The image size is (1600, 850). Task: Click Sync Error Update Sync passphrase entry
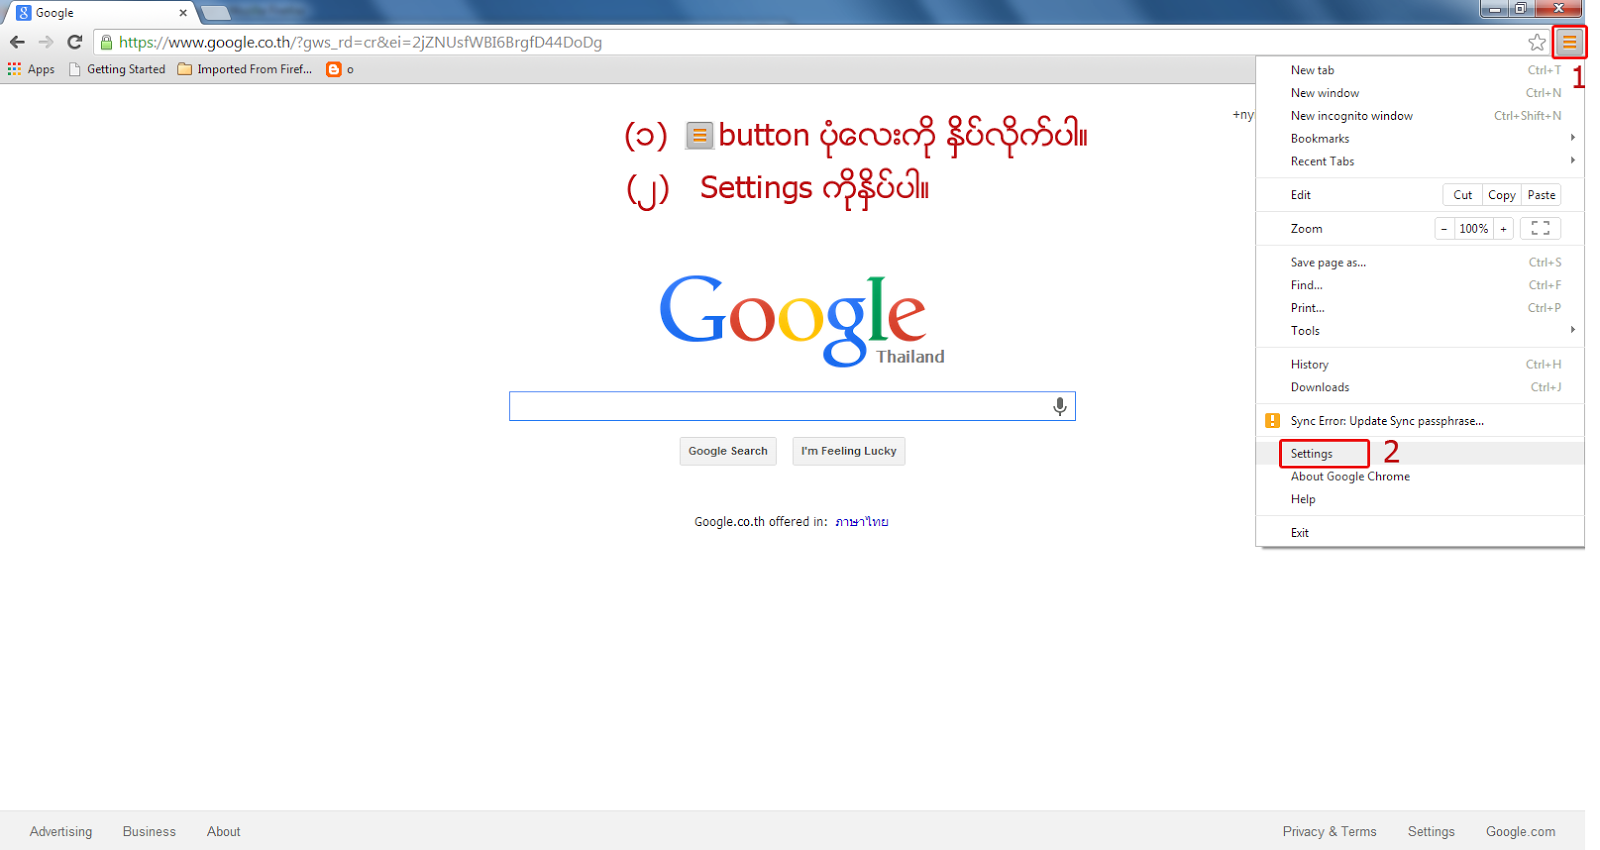tap(1420, 421)
